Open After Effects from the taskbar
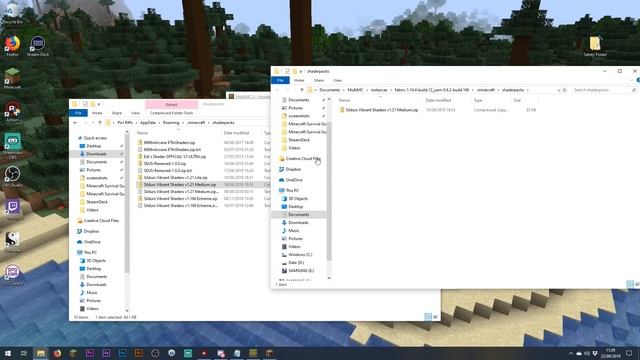Image resolution: width=640 pixels, height=360 pixels. (x=106, y=353)
